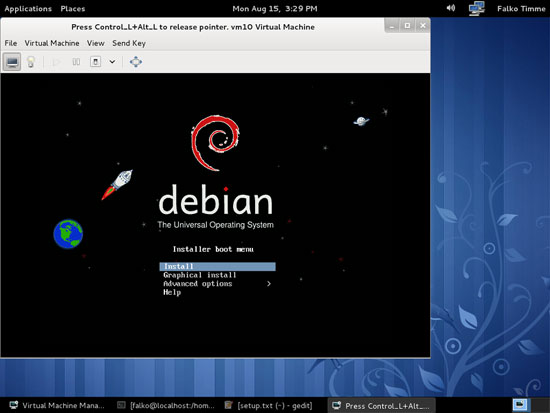Open the File menu

pos(11,43)
